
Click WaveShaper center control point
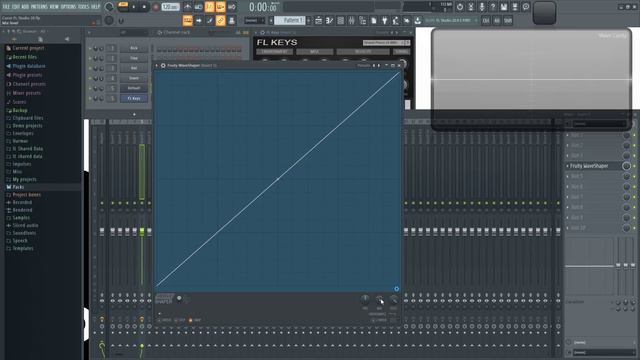[x=278, y=179]
